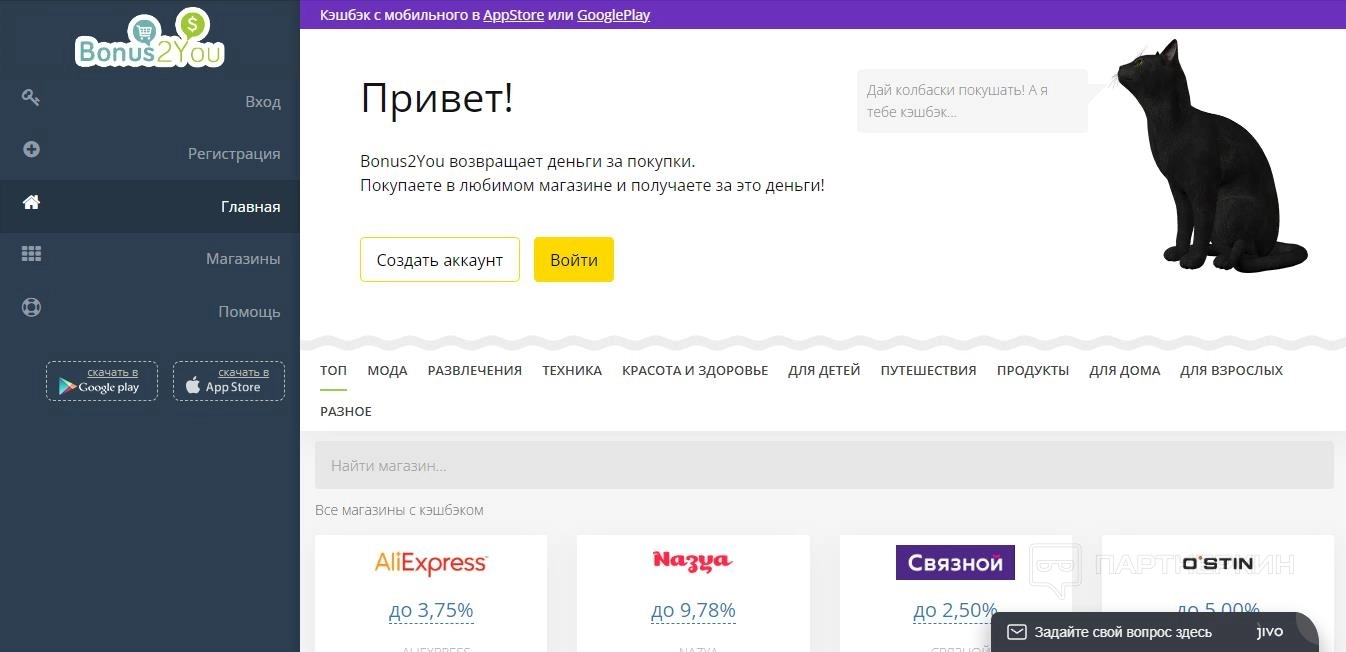Open the Google Play download badge
This screenshot has width=1346, height=652.
click(x=102, y=381)
